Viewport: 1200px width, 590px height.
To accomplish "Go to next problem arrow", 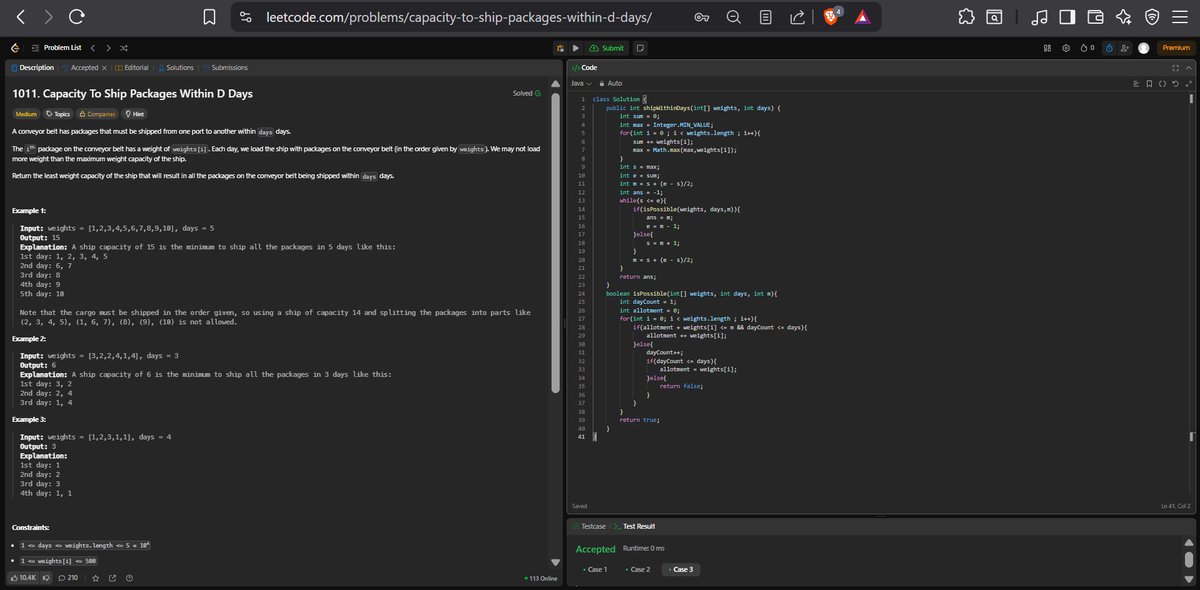I will [108, 47].
